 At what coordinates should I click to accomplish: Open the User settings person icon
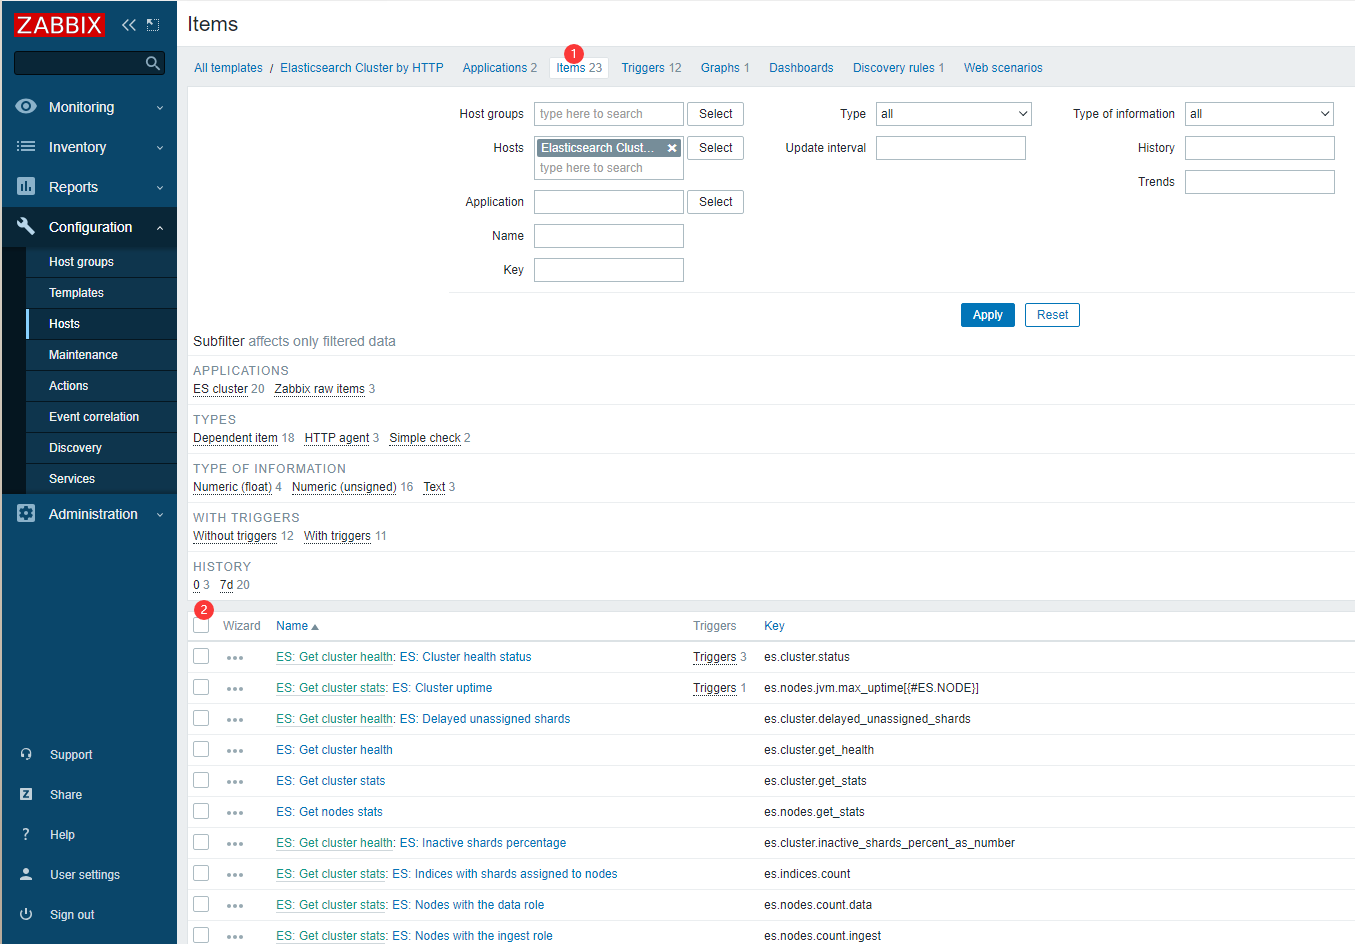(26, 875)
